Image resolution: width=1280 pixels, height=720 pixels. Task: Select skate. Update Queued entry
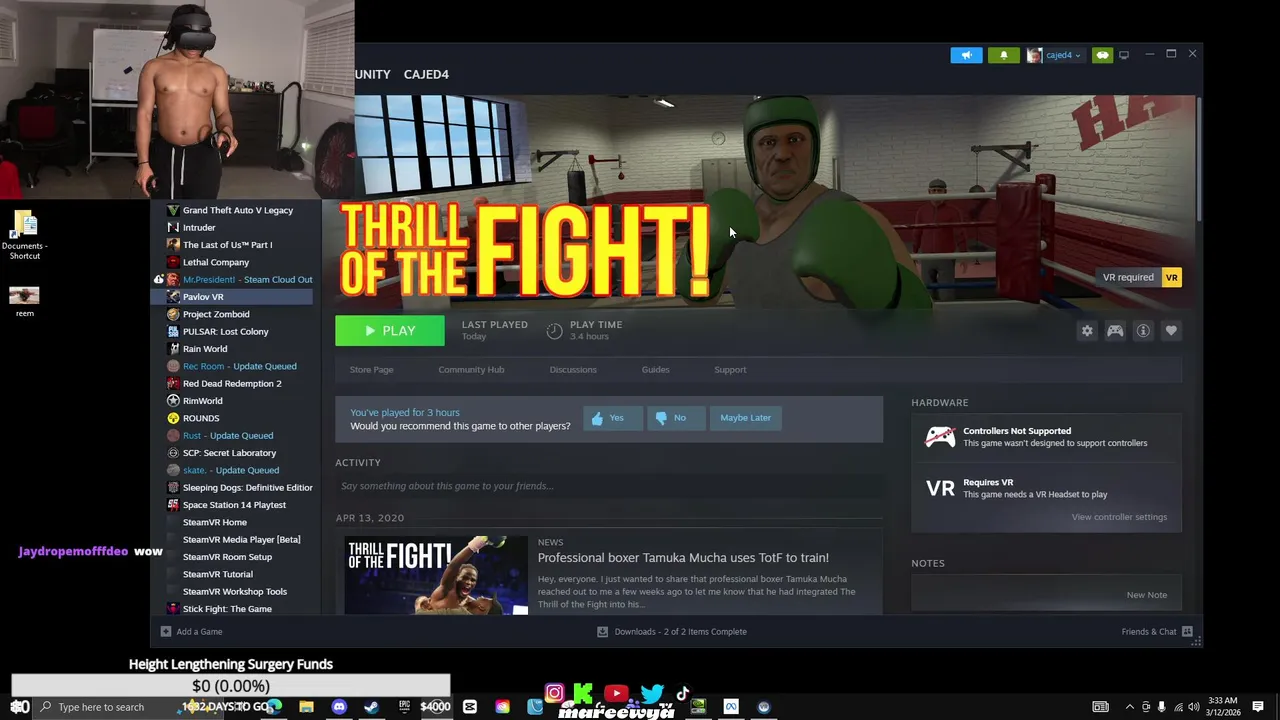coord(231,470)
